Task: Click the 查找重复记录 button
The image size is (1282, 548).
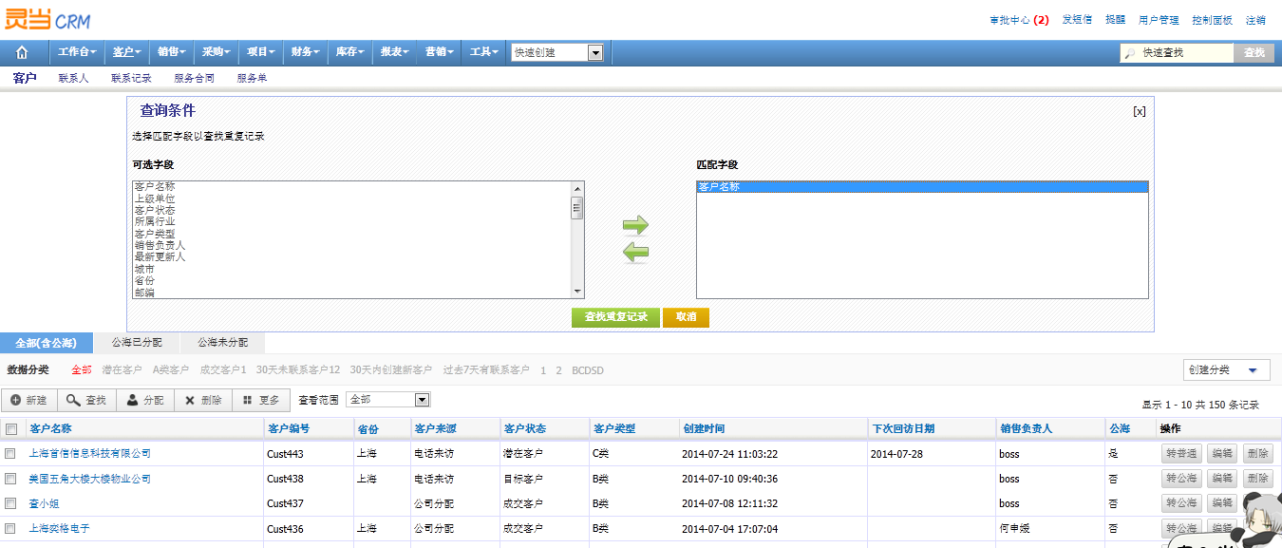Action: click(x=616, y=317)
